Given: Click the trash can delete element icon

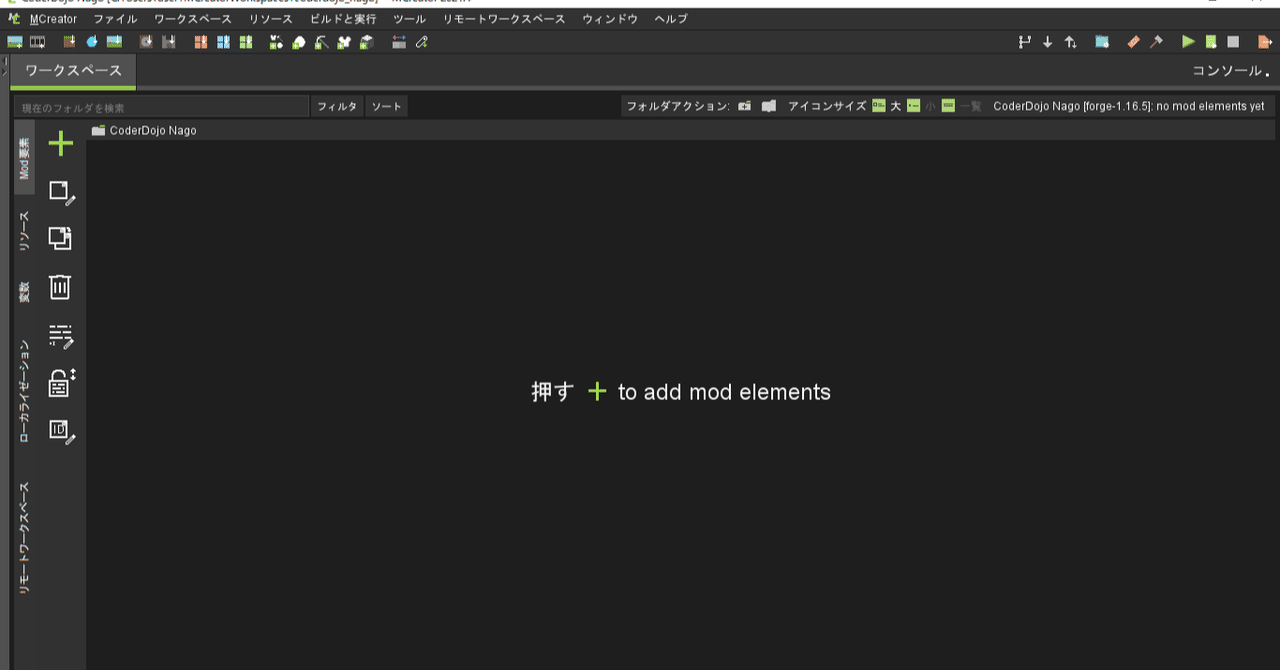Looking at the screenshot, I should pos(61,287).
